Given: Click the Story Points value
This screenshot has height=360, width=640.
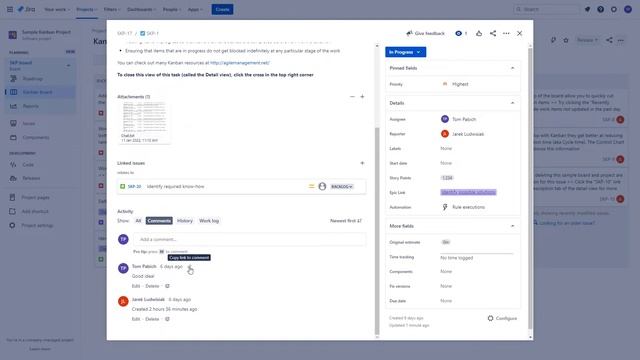Looking at the screenshot, I should [x=447, y=178].
